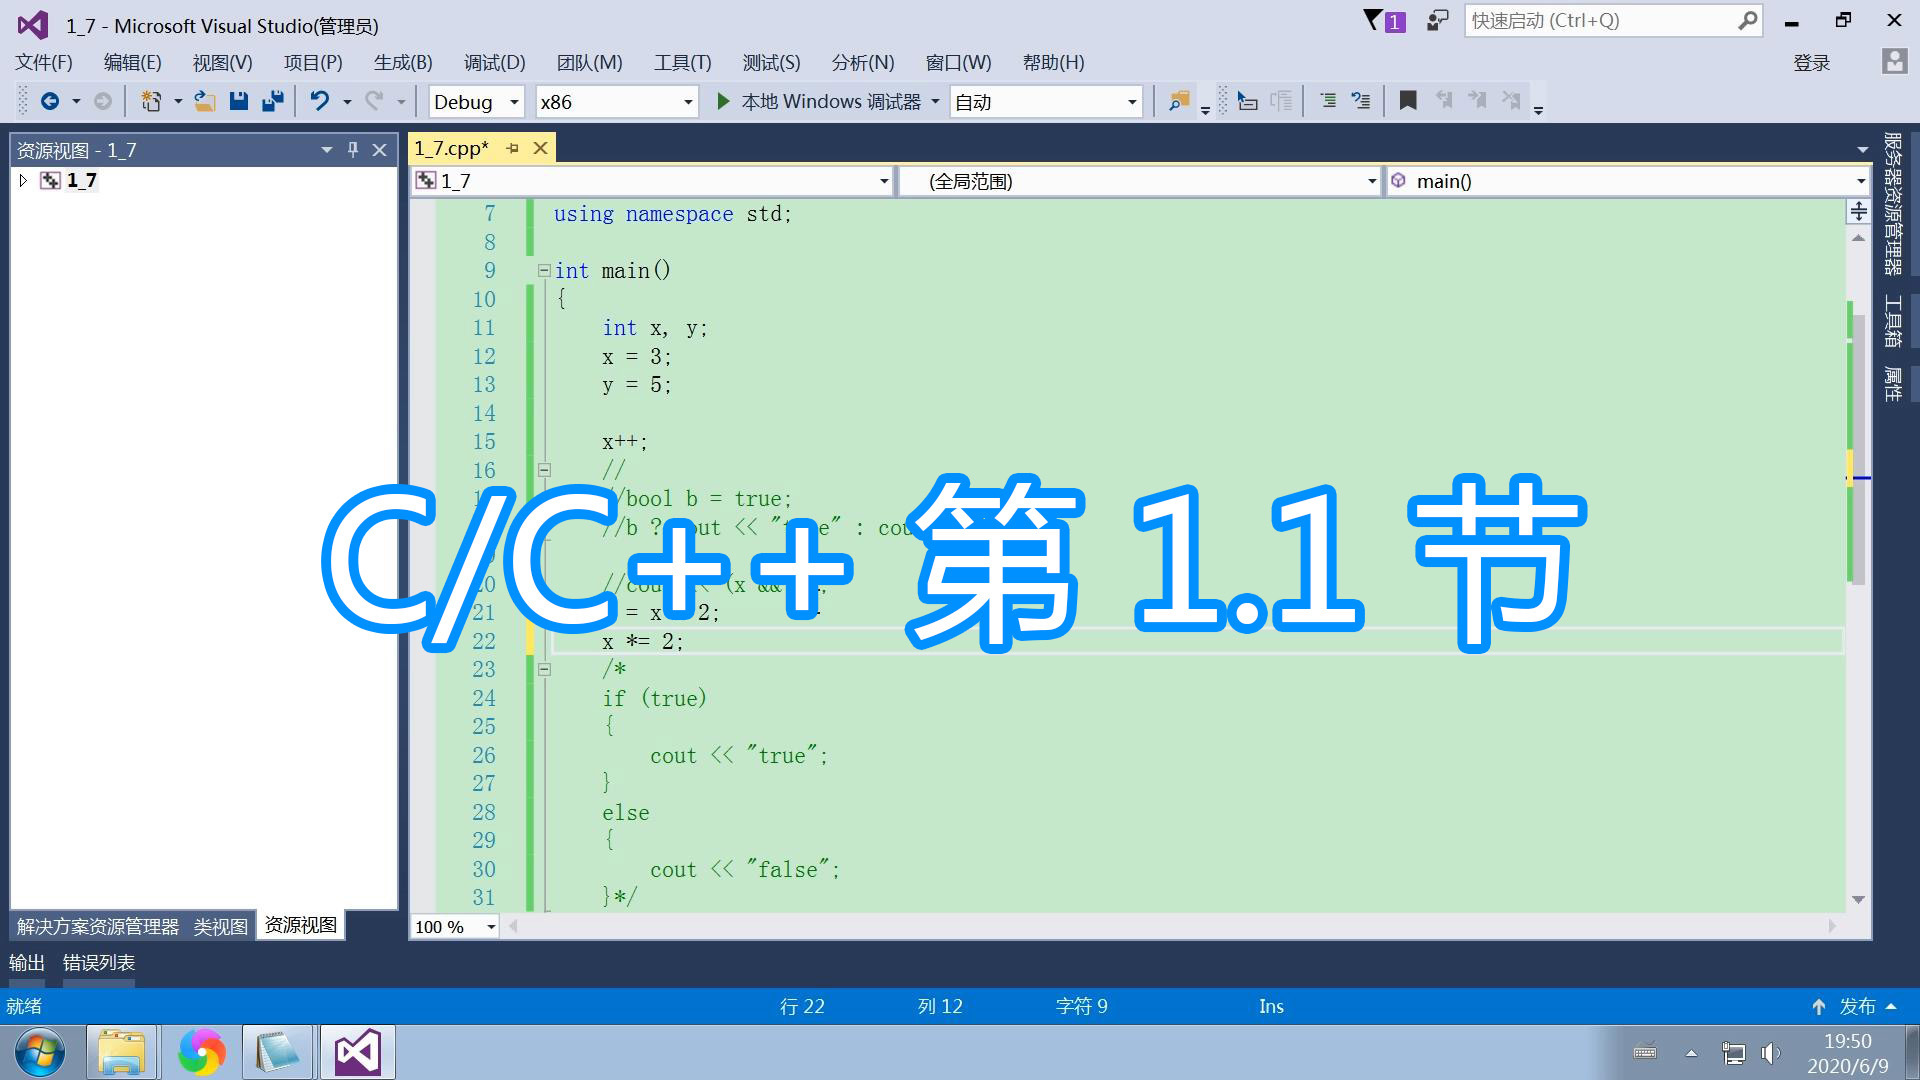Switch to the 解决方案资源管理器 tab

96,926
